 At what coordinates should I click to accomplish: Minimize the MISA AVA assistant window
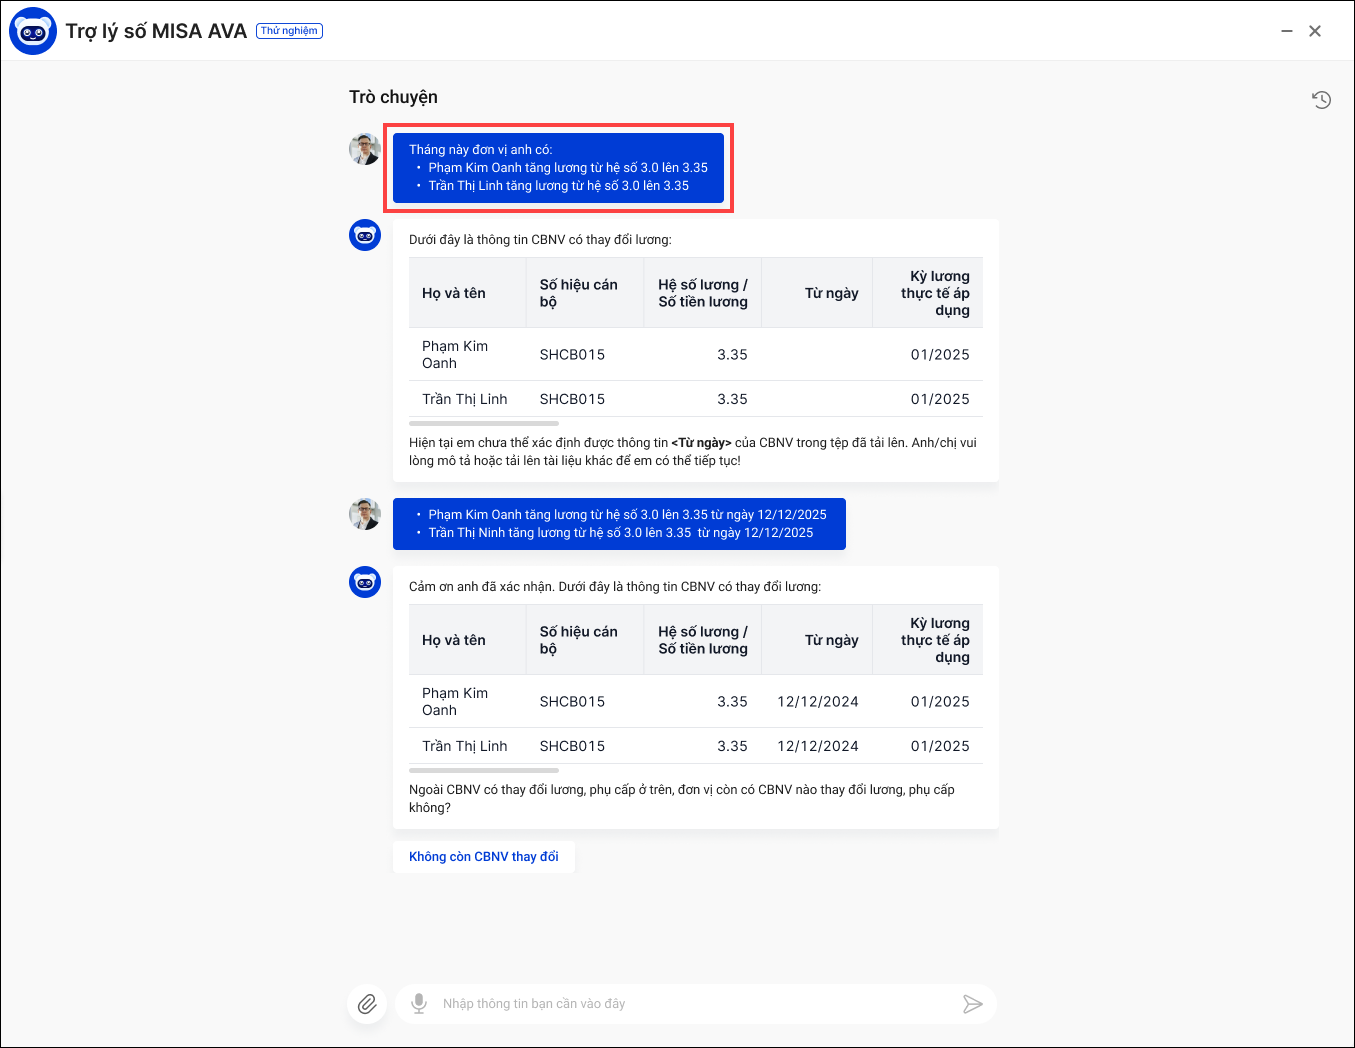[x=1287, y=31]
